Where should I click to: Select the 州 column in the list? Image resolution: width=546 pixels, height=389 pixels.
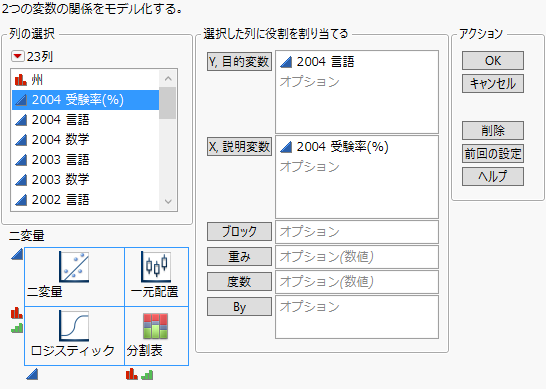point(85,80)
